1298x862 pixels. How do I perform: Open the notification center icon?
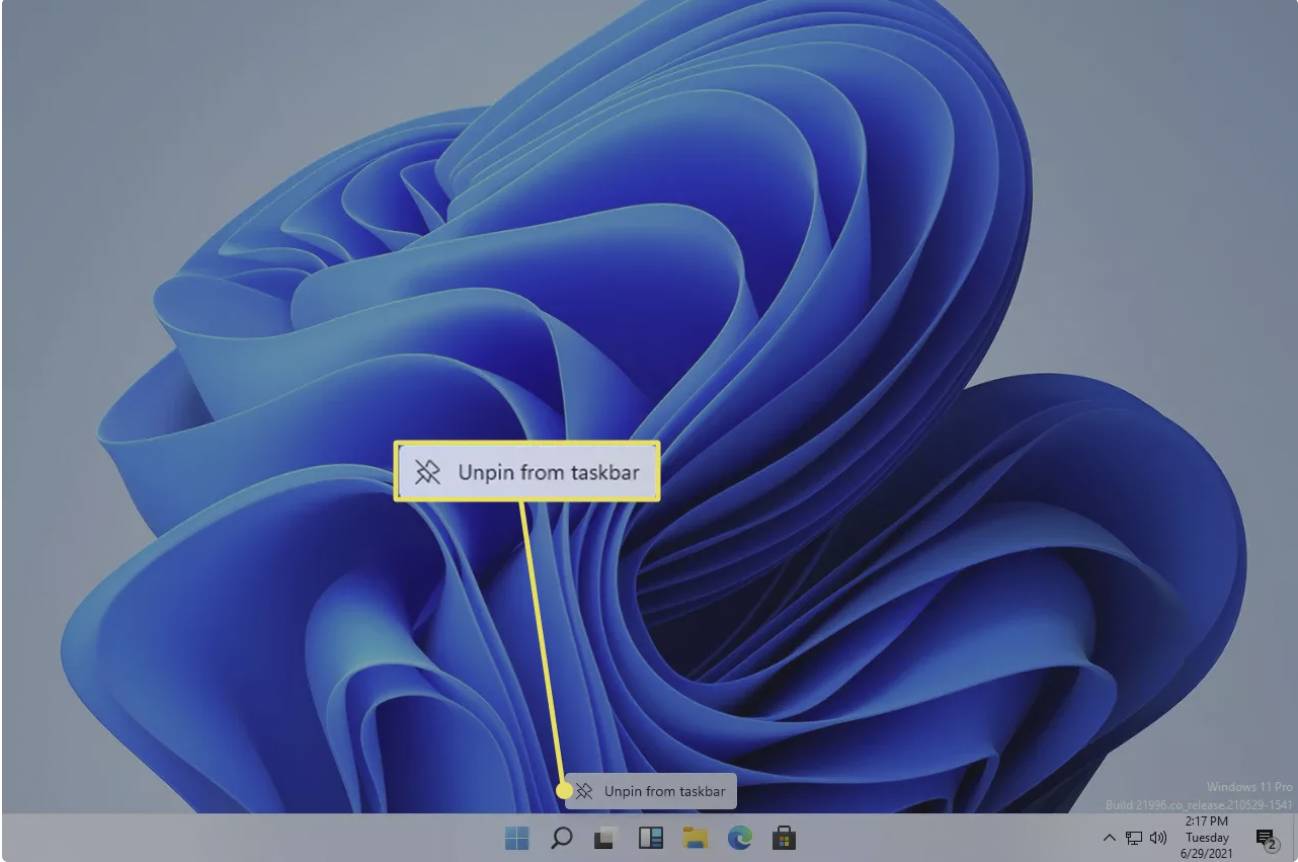1266,838
